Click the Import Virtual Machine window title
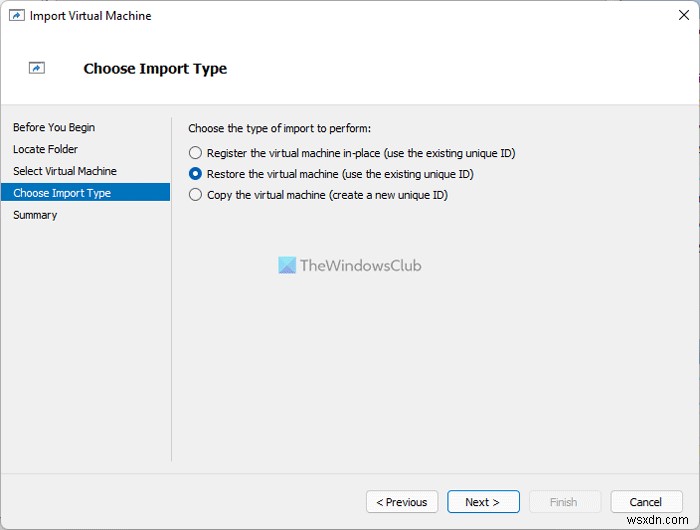 (x=91, y=16)
